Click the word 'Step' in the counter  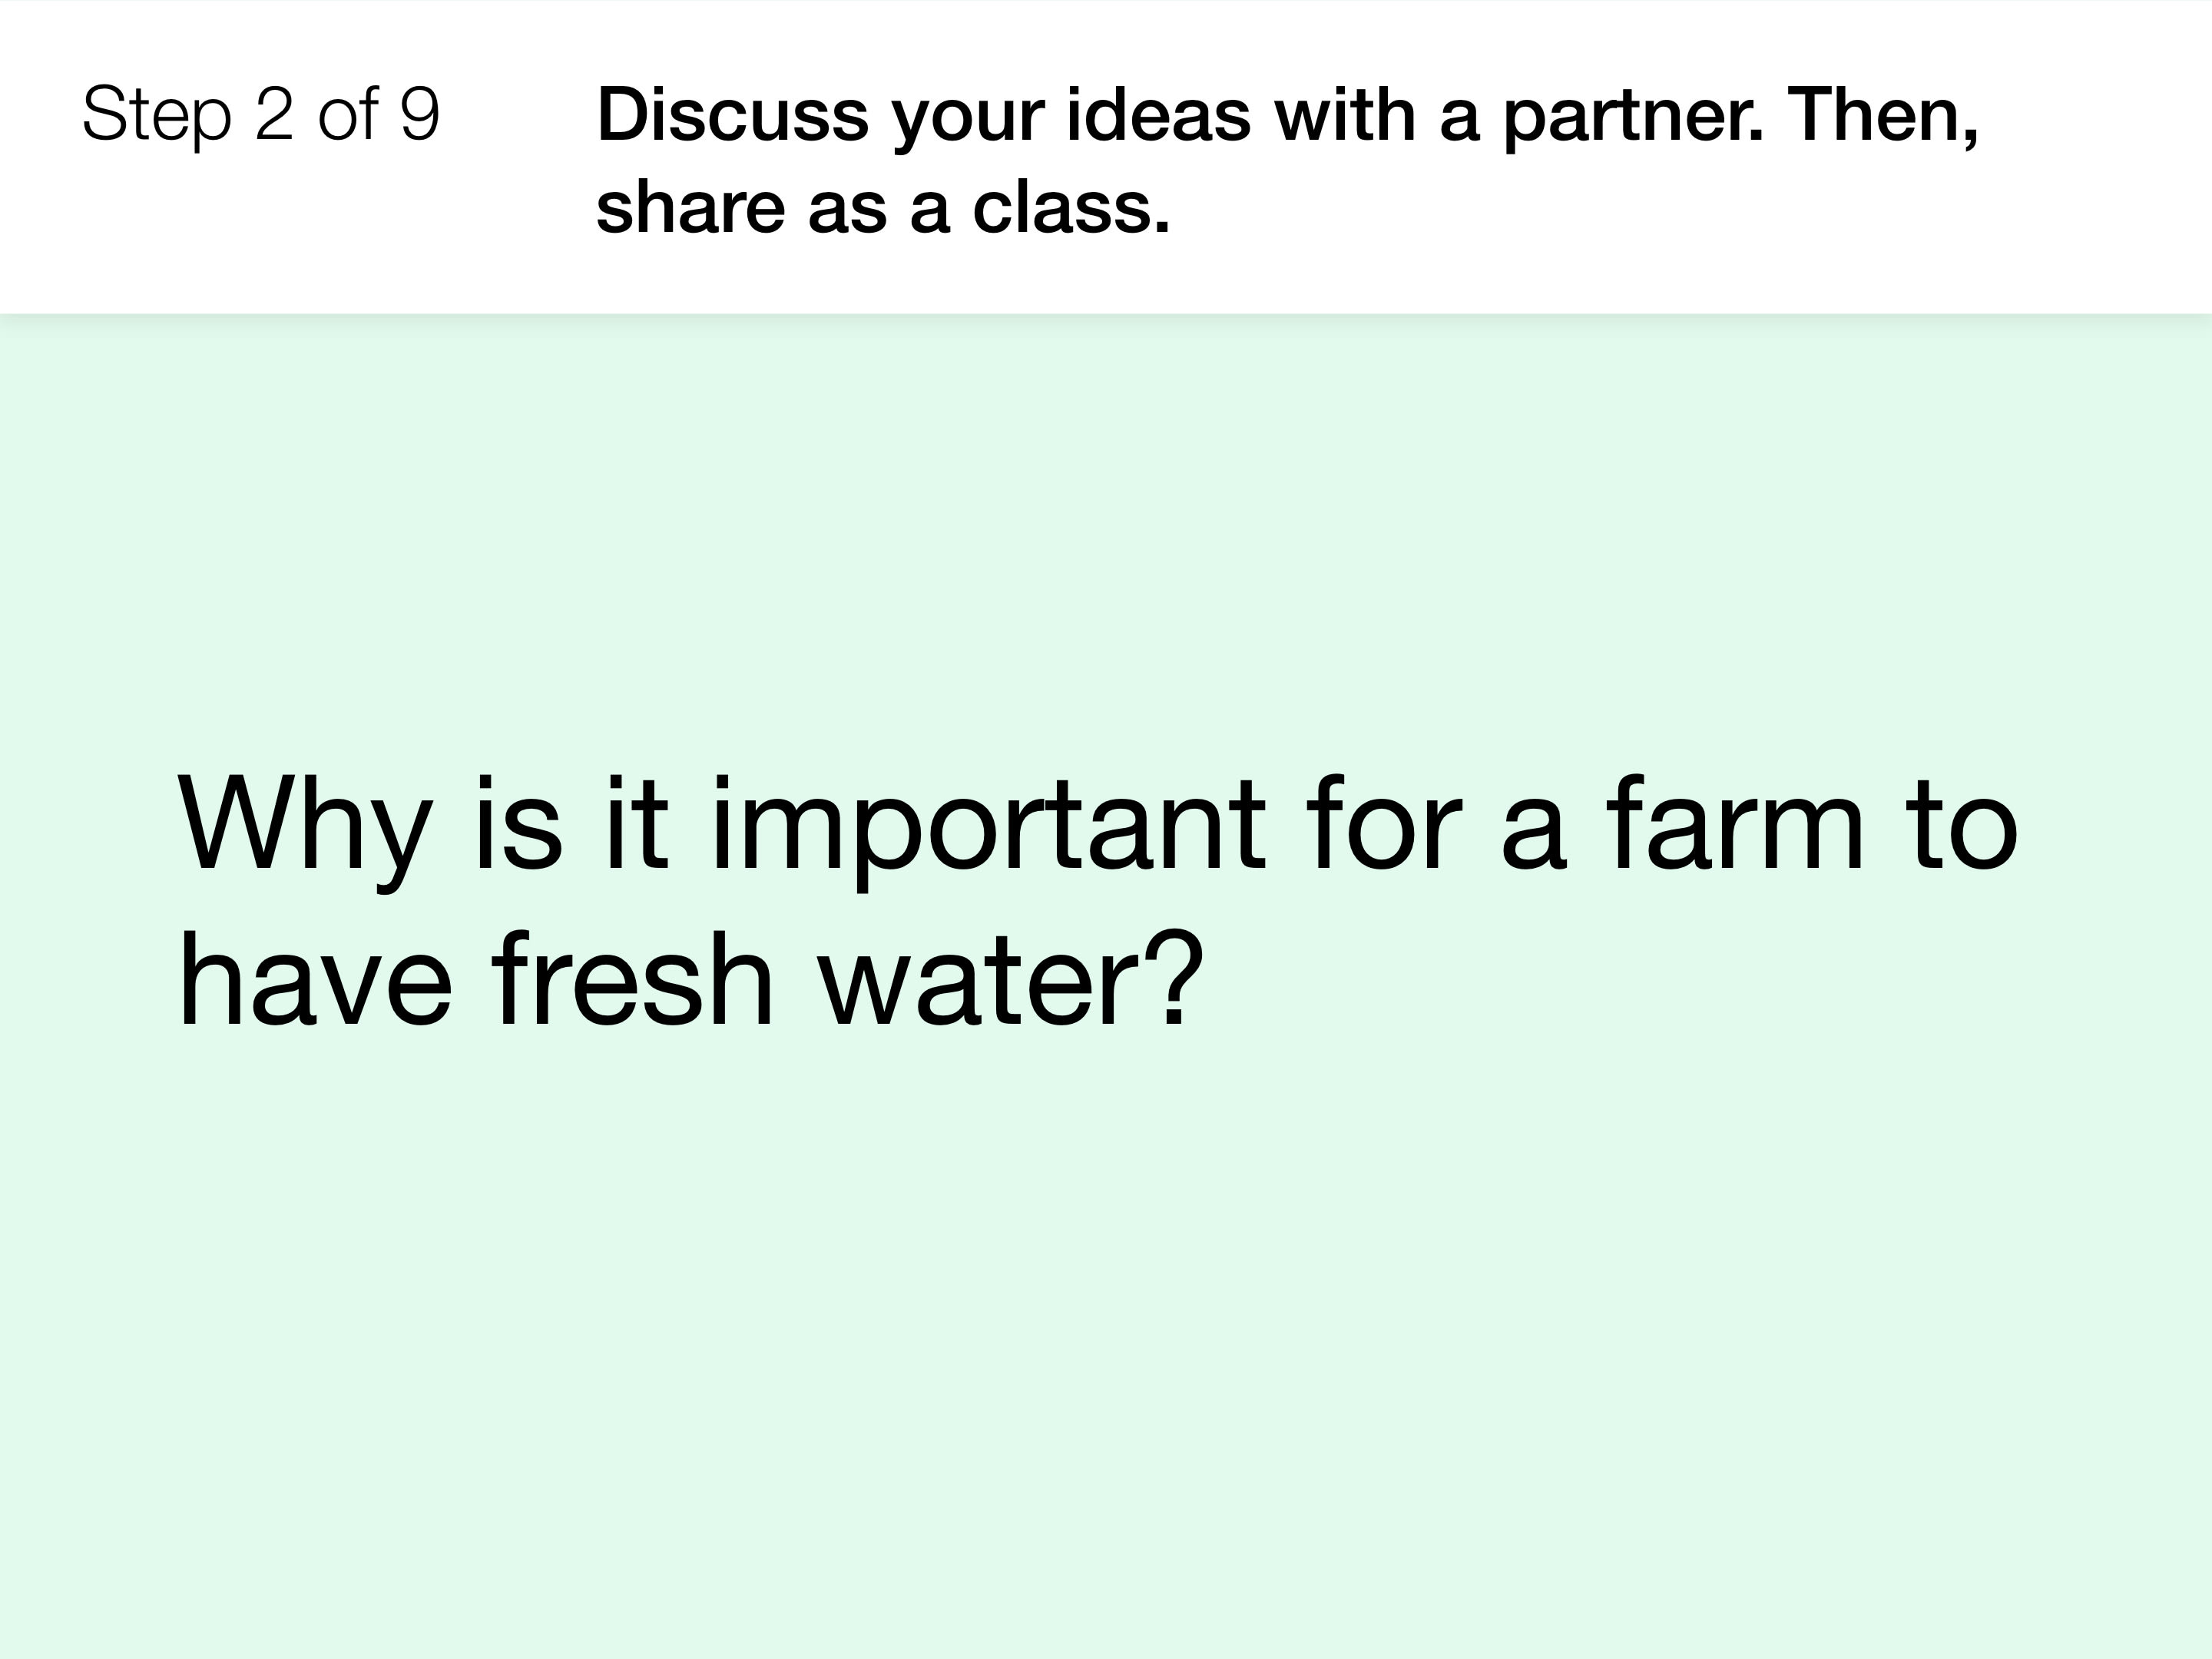(157, 117)
